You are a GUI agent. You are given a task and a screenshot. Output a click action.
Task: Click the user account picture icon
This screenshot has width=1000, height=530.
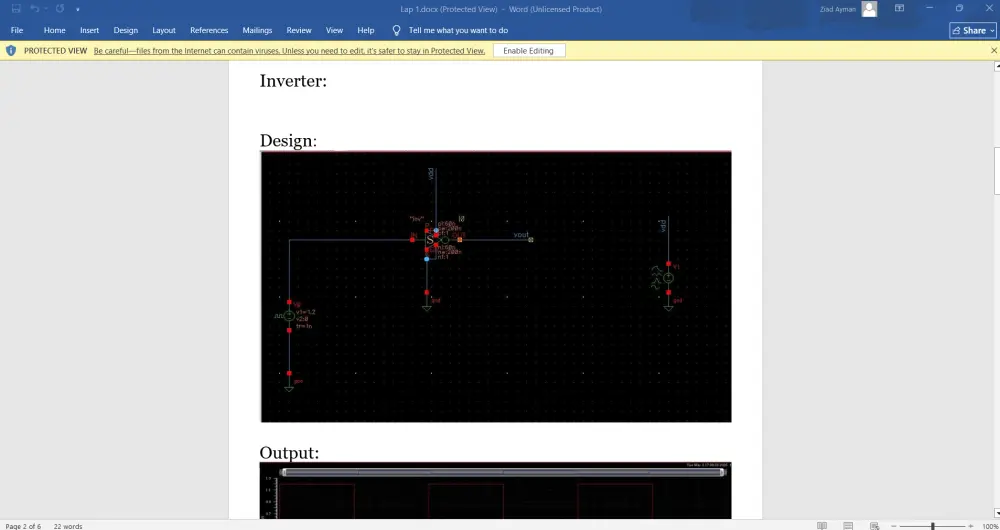tap(869, 9)
